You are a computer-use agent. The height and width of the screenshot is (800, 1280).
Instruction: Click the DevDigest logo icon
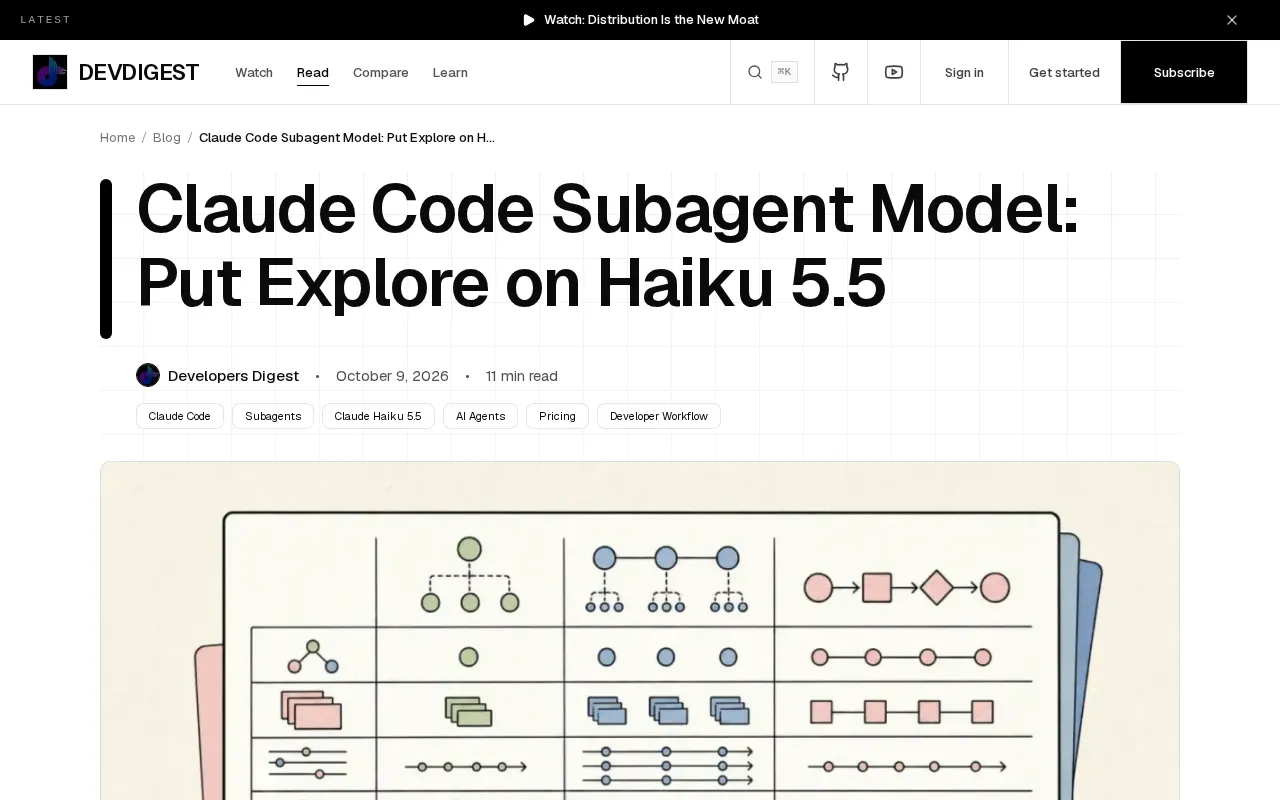click(50, 72)
